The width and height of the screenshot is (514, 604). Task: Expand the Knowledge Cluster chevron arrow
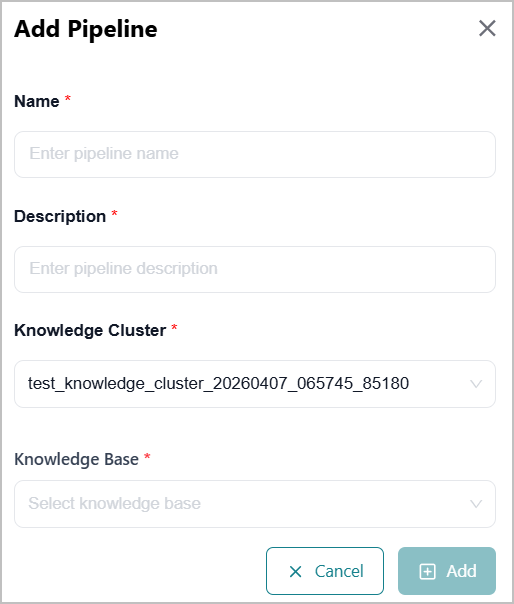pos(476,384)
